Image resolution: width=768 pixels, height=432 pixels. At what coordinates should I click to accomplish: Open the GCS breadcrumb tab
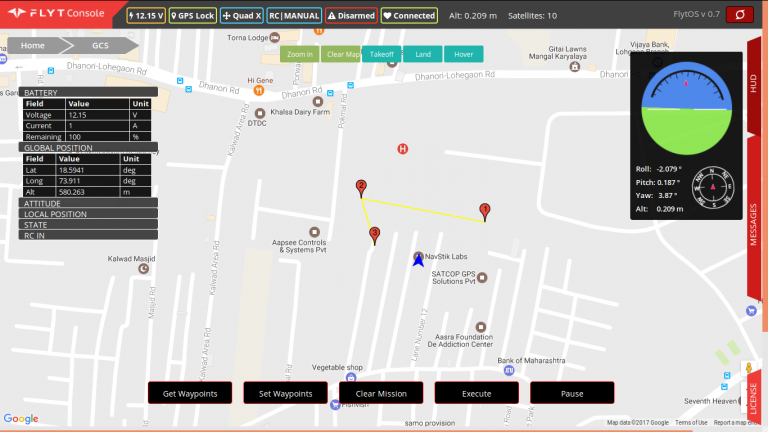tap(100, 46)
